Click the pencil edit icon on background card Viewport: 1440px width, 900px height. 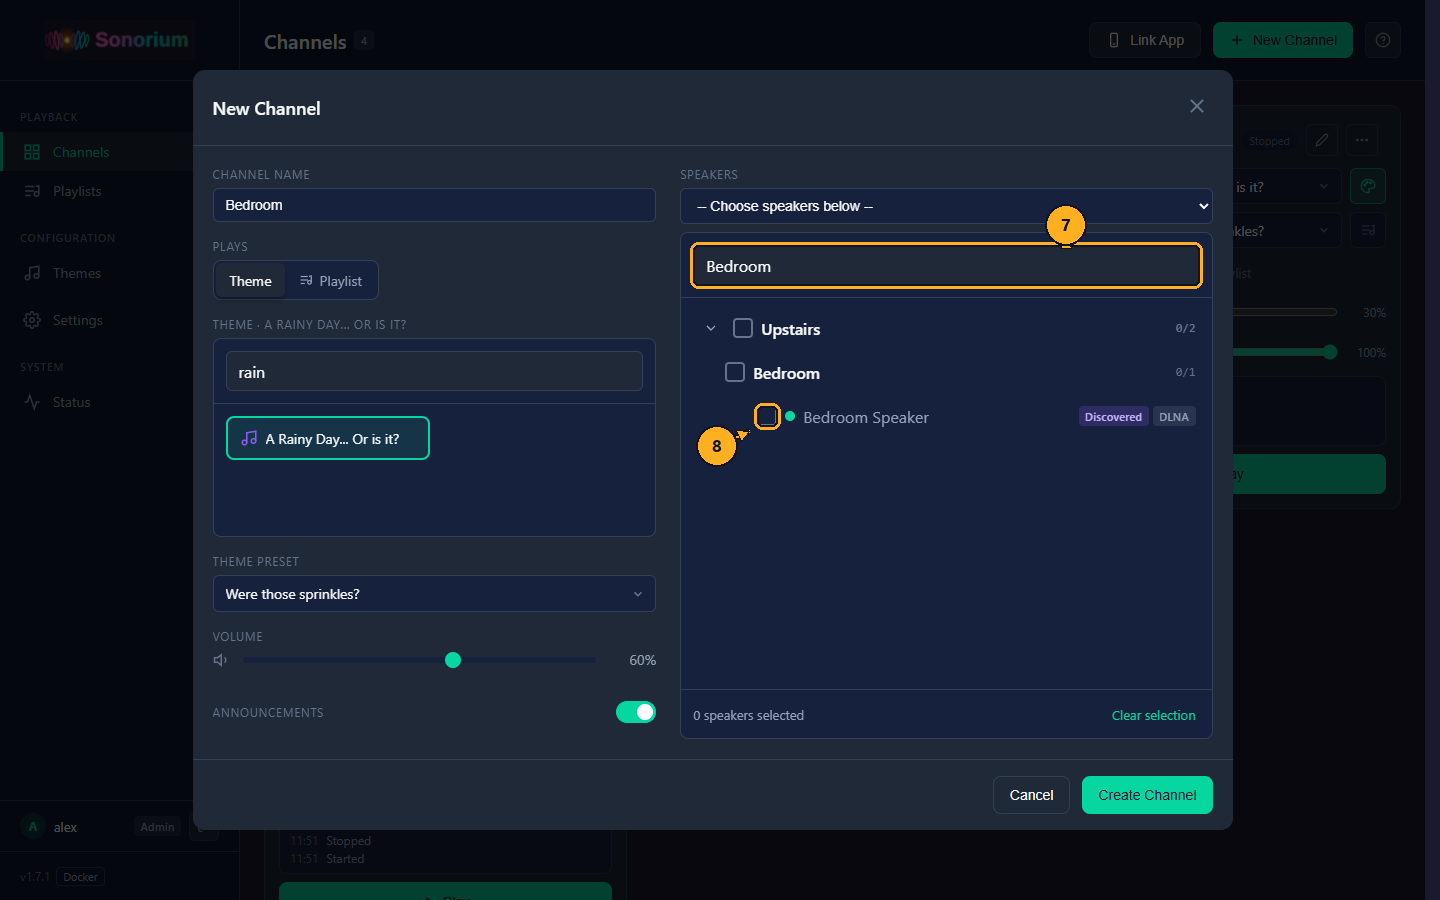[1322, 140]
